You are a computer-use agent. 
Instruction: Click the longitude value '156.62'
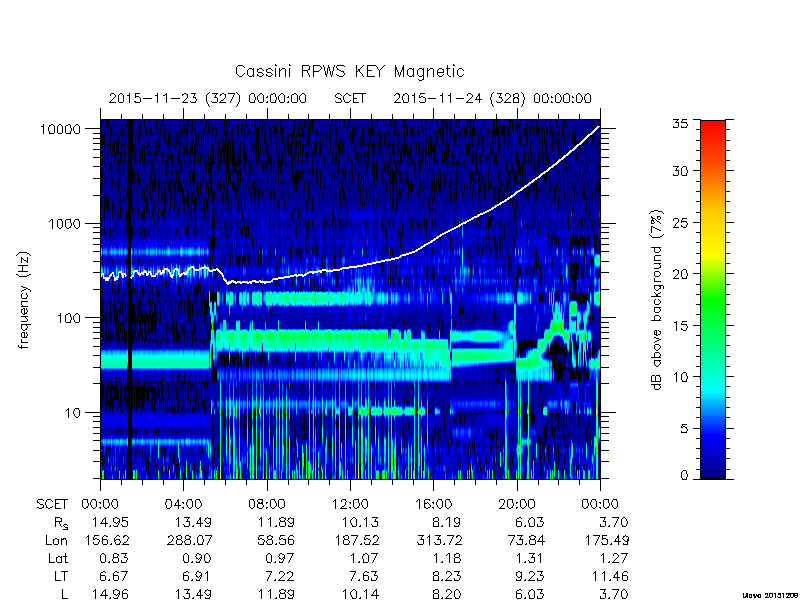tap(106, 540)
